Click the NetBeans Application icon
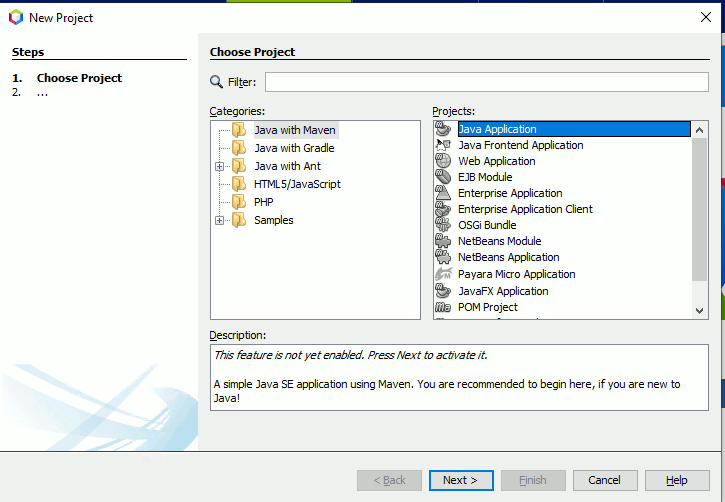Screen dimensions: 725x502 point(443,257)
